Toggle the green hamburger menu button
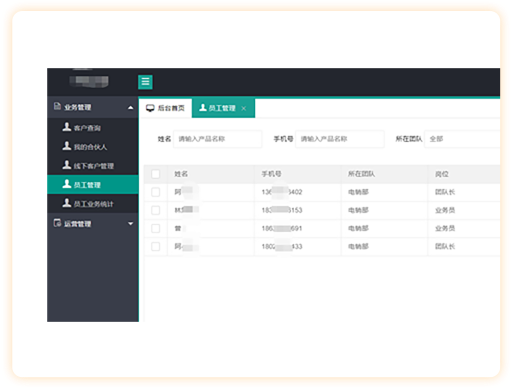 (x=145, y=82)
